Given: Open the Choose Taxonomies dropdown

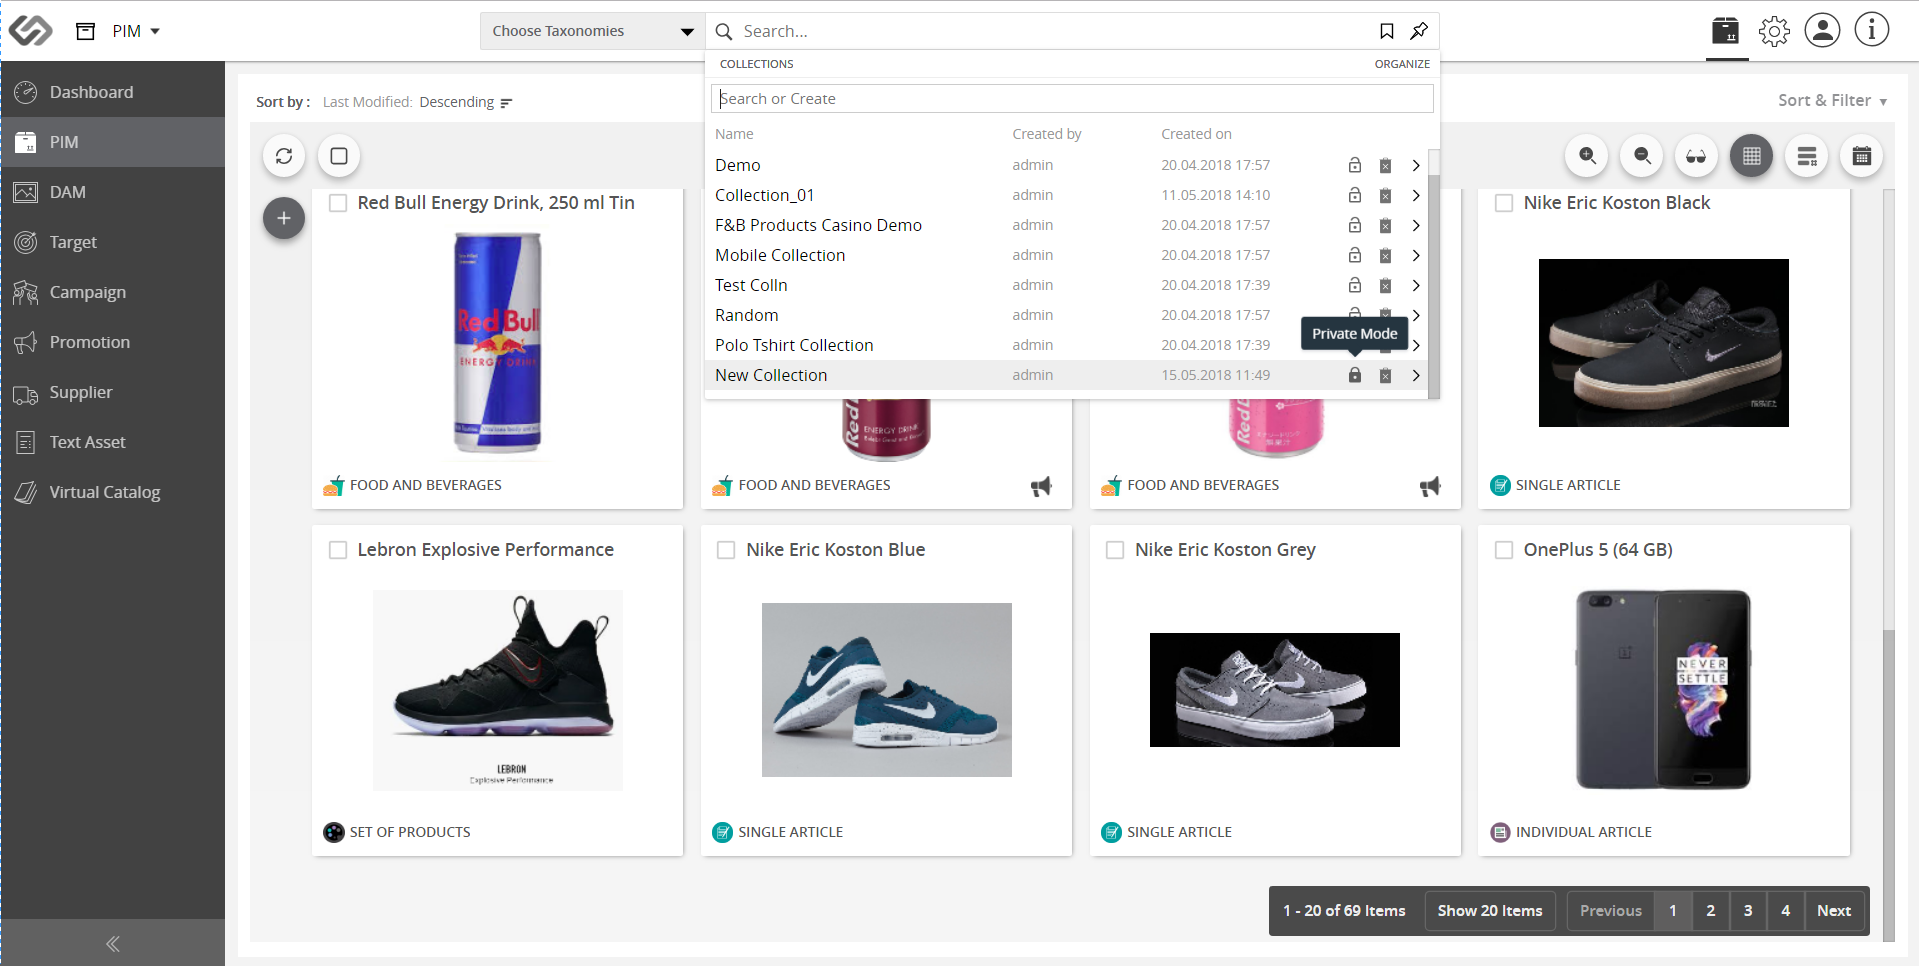Looking at the screenshot, I should (593, 31).
